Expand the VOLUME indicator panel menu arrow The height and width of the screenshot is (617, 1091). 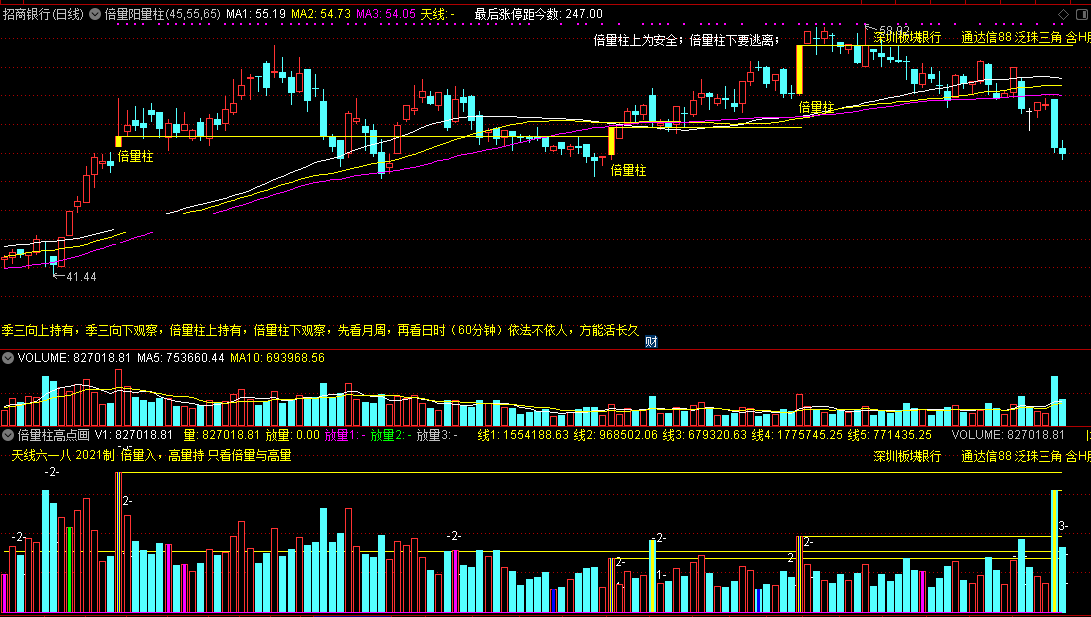click(x=8, y=358)
